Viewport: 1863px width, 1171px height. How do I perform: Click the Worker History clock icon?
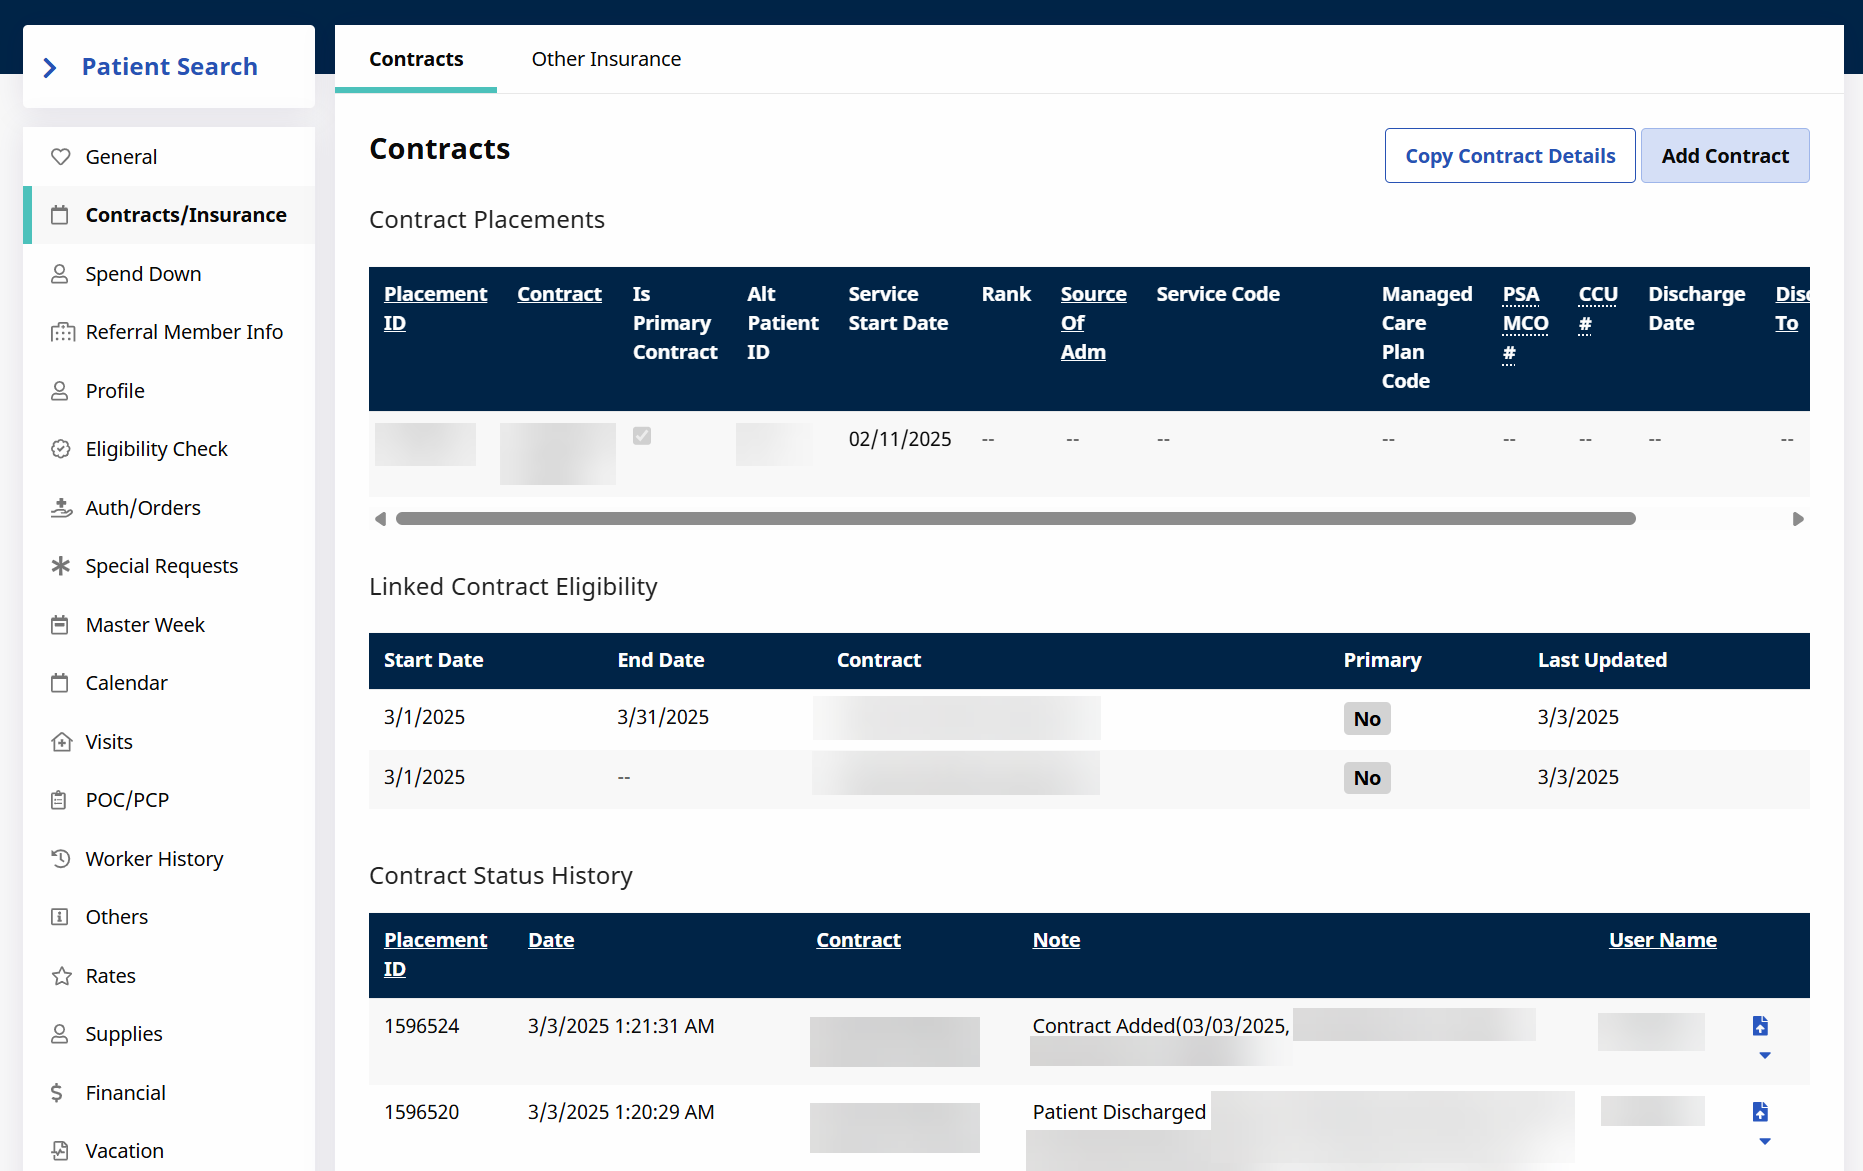61,859
